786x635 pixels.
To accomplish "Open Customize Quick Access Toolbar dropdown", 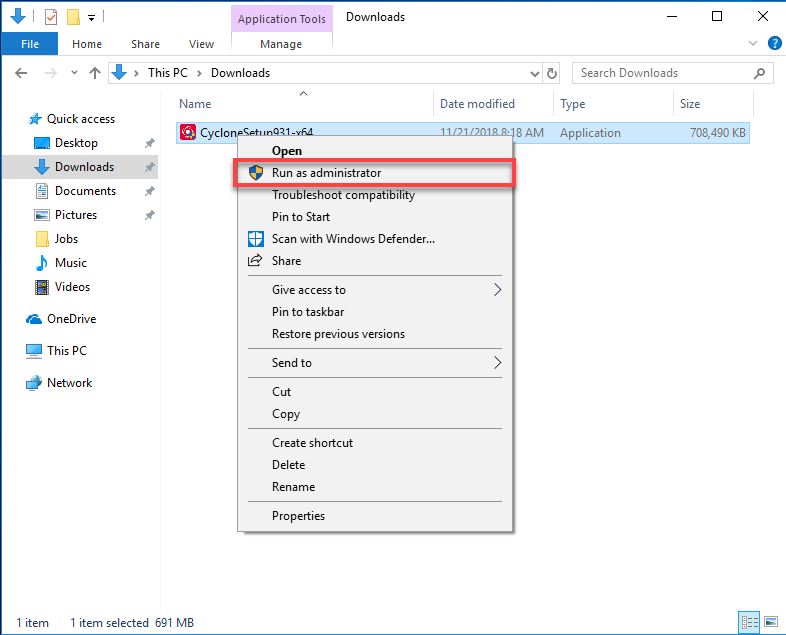I will pos(91,17).
